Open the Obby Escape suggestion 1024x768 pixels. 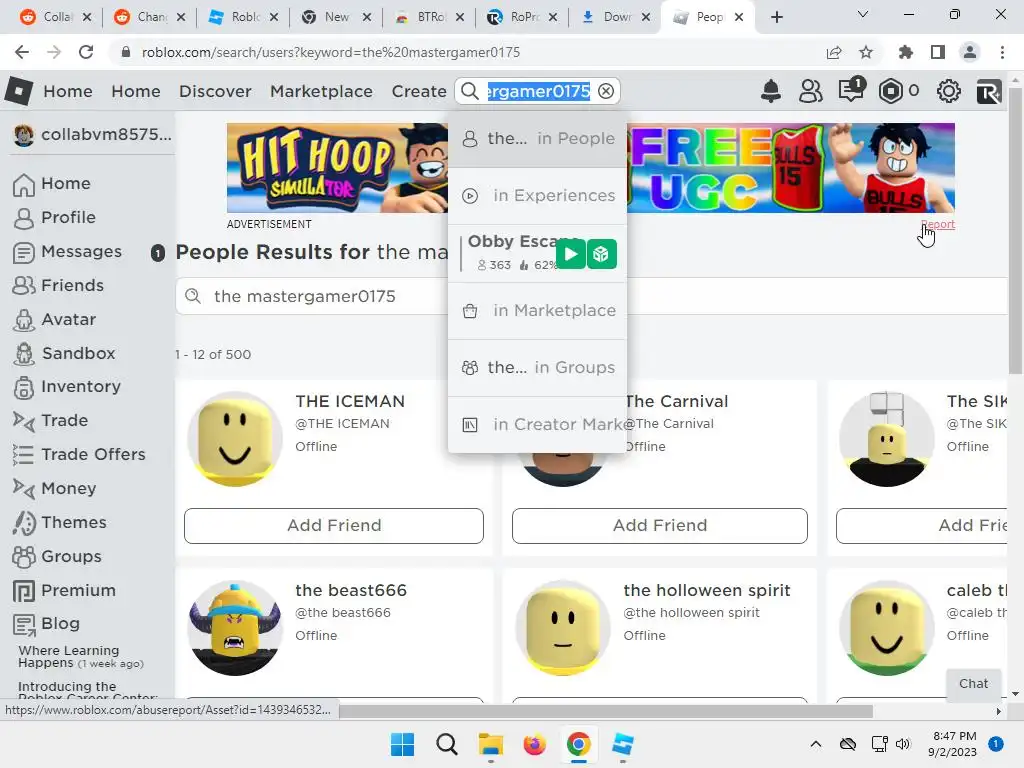(509, 253)
